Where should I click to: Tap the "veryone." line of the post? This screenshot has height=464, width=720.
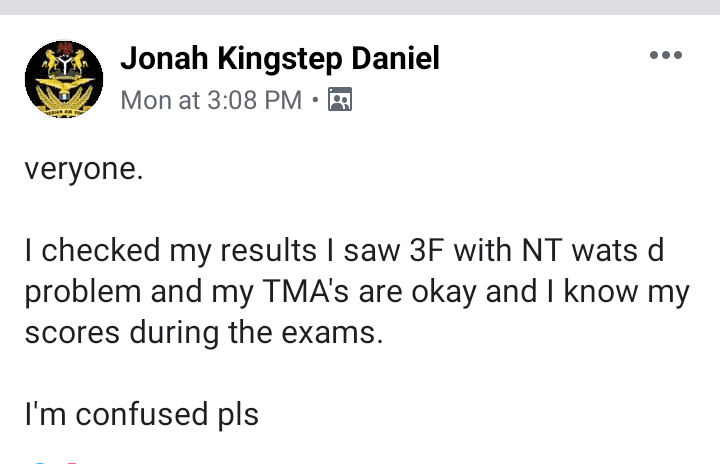coord(84,170)
